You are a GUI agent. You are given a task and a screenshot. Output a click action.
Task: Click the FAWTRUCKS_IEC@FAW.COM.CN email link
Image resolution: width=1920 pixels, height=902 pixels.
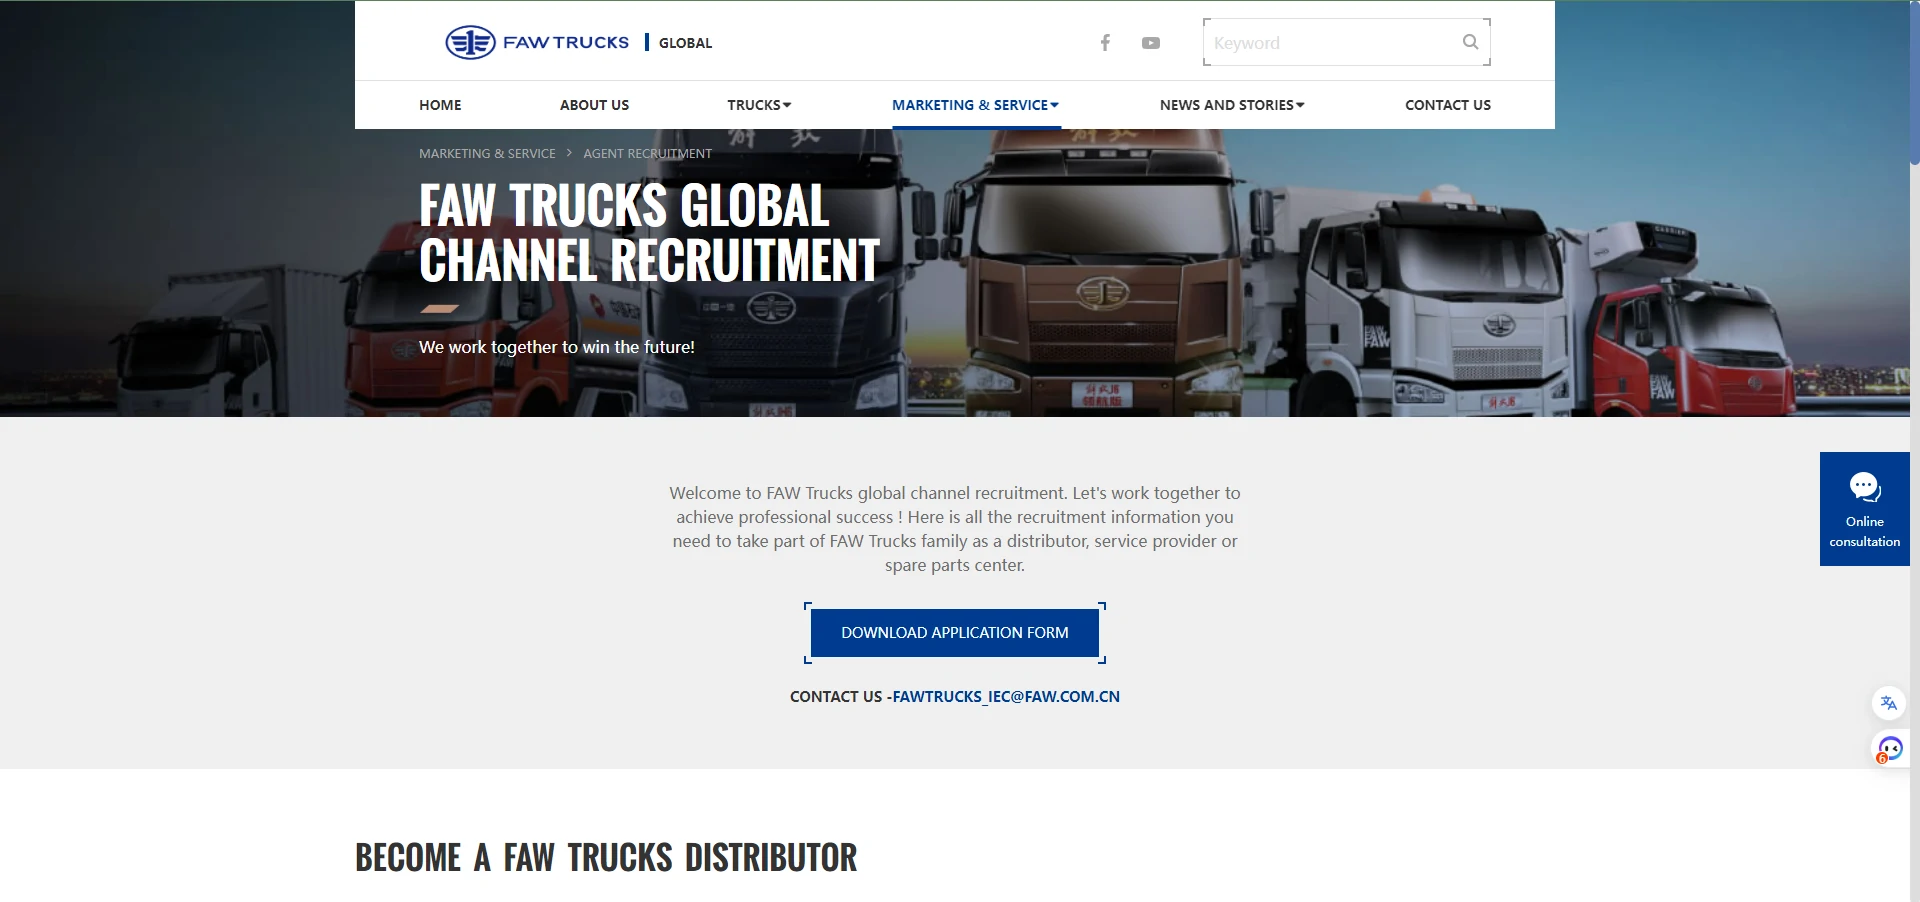(x=1006, y=697)
